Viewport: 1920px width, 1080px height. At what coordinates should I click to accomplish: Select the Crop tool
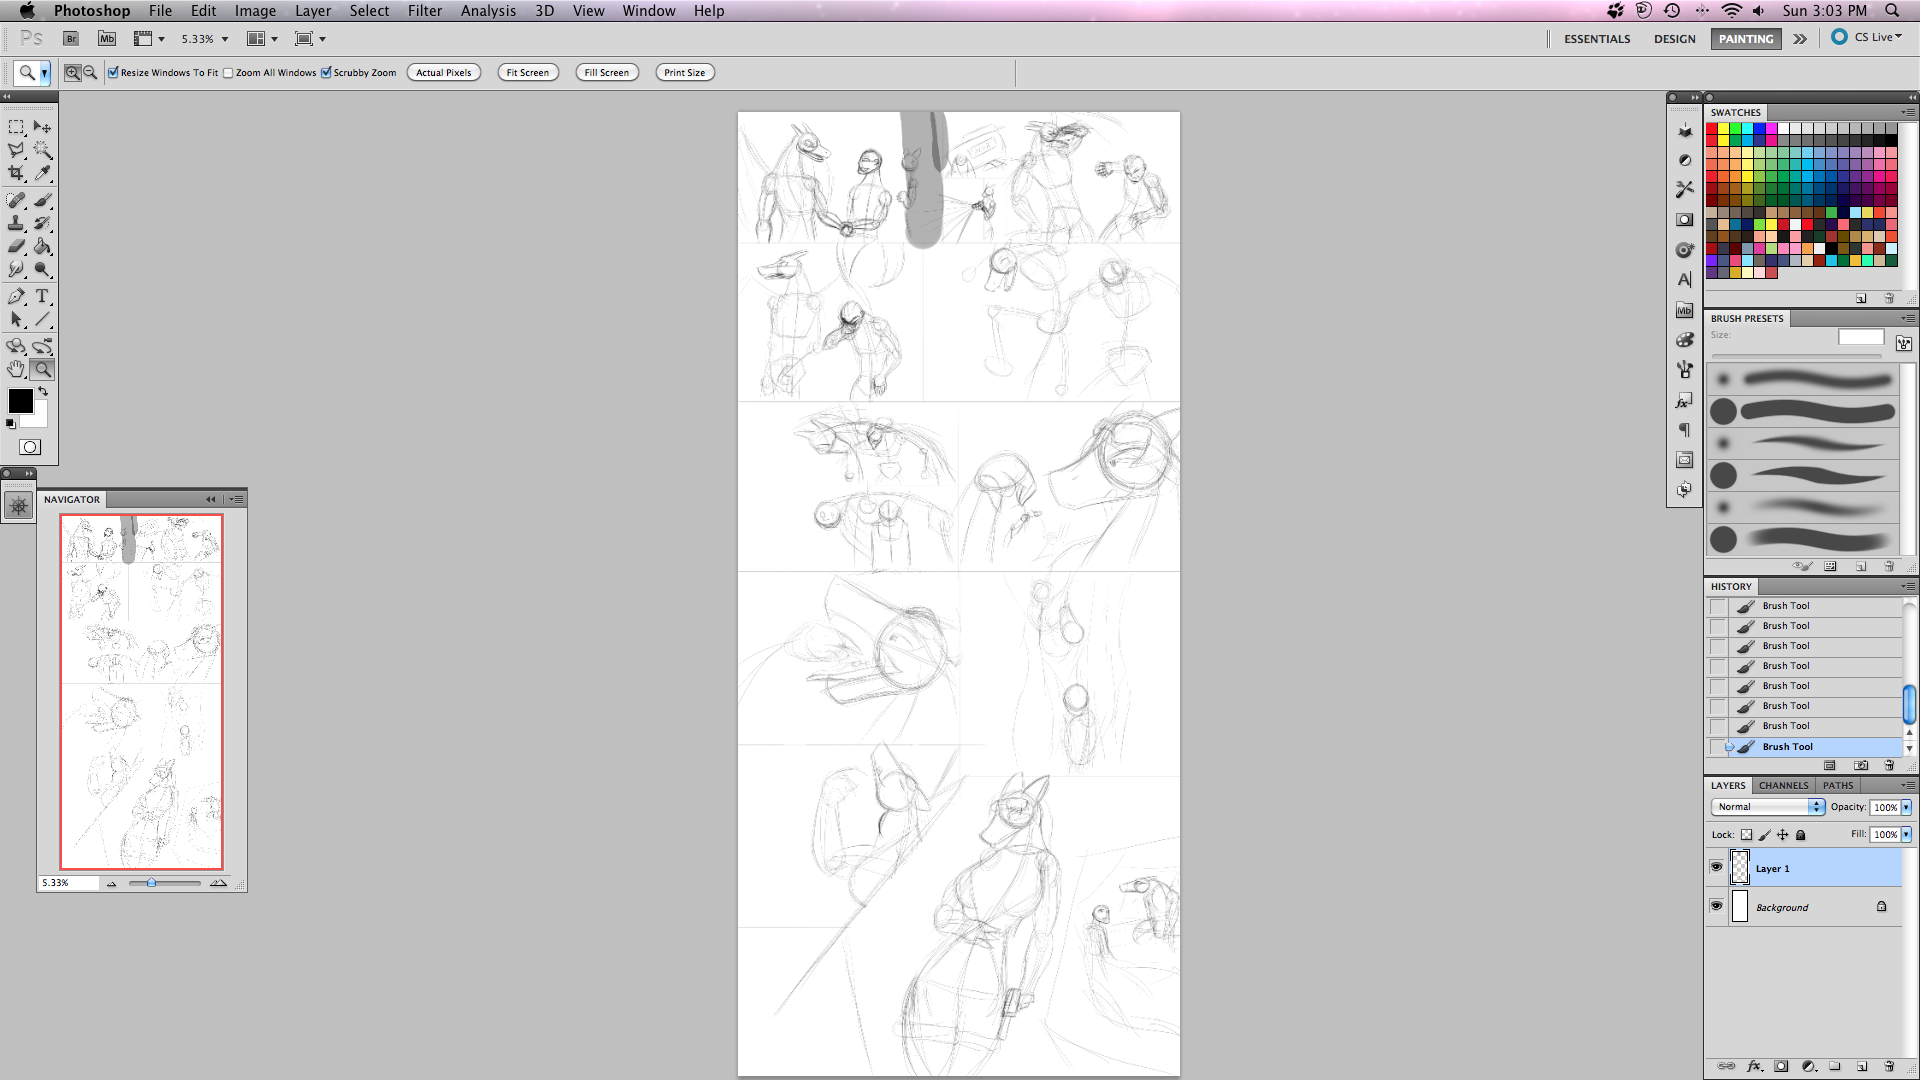click(16, 173)
